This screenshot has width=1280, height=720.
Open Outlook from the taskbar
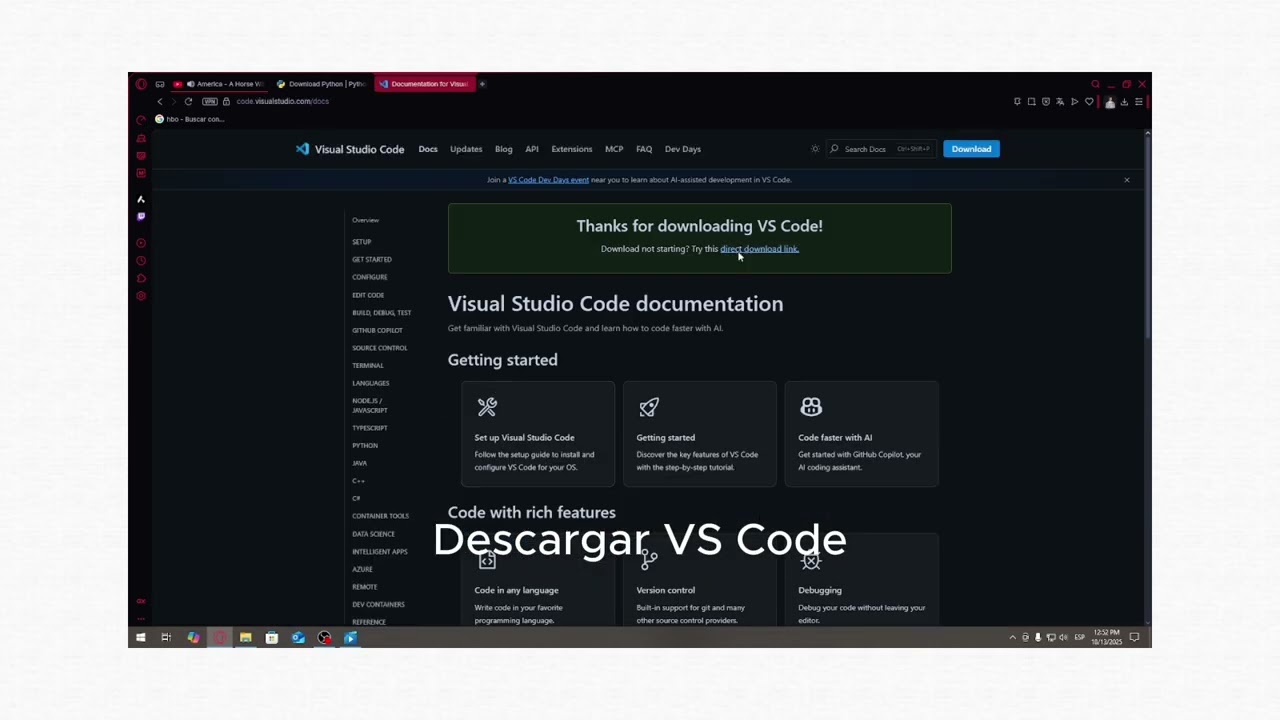coord(298,638)
